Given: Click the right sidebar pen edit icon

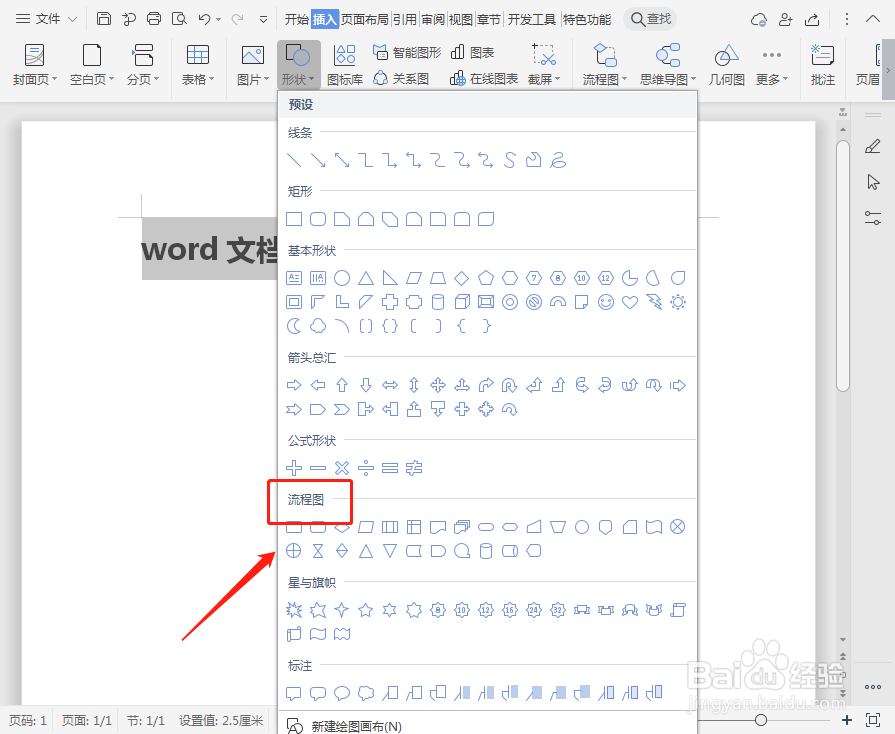Looking at the screenshot, I should click(873, 147).
